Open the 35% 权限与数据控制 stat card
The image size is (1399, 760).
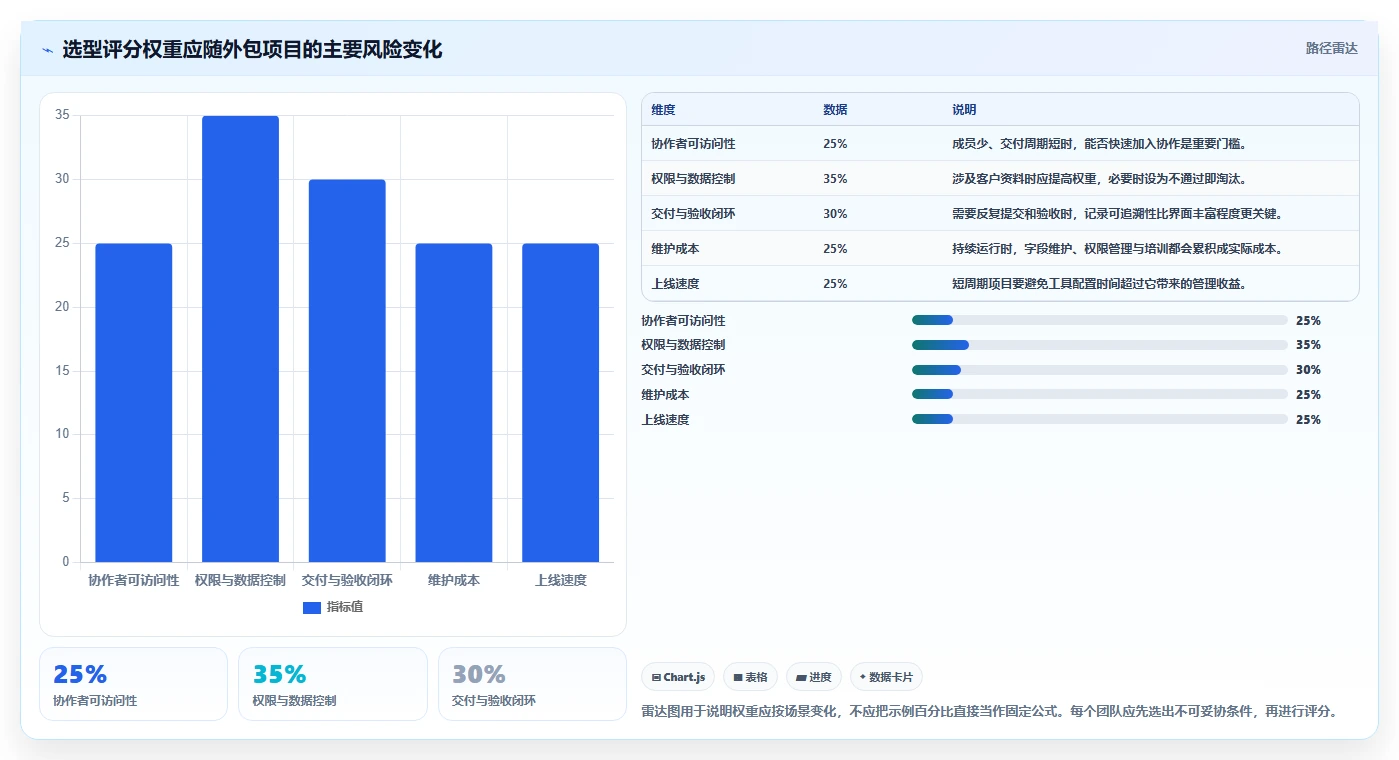point(332,684)
